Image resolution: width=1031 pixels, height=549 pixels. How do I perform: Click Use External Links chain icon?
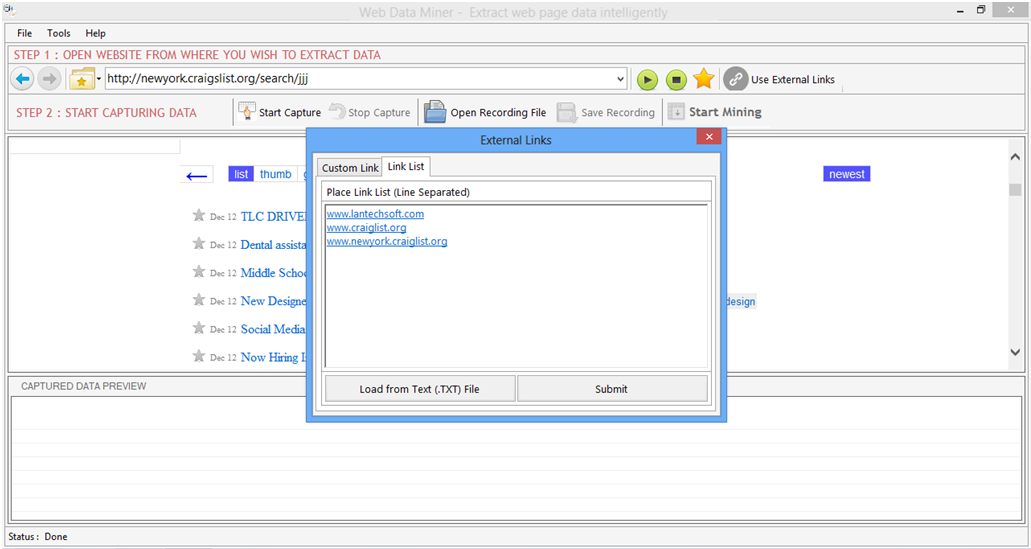click(x=735, y=79)
